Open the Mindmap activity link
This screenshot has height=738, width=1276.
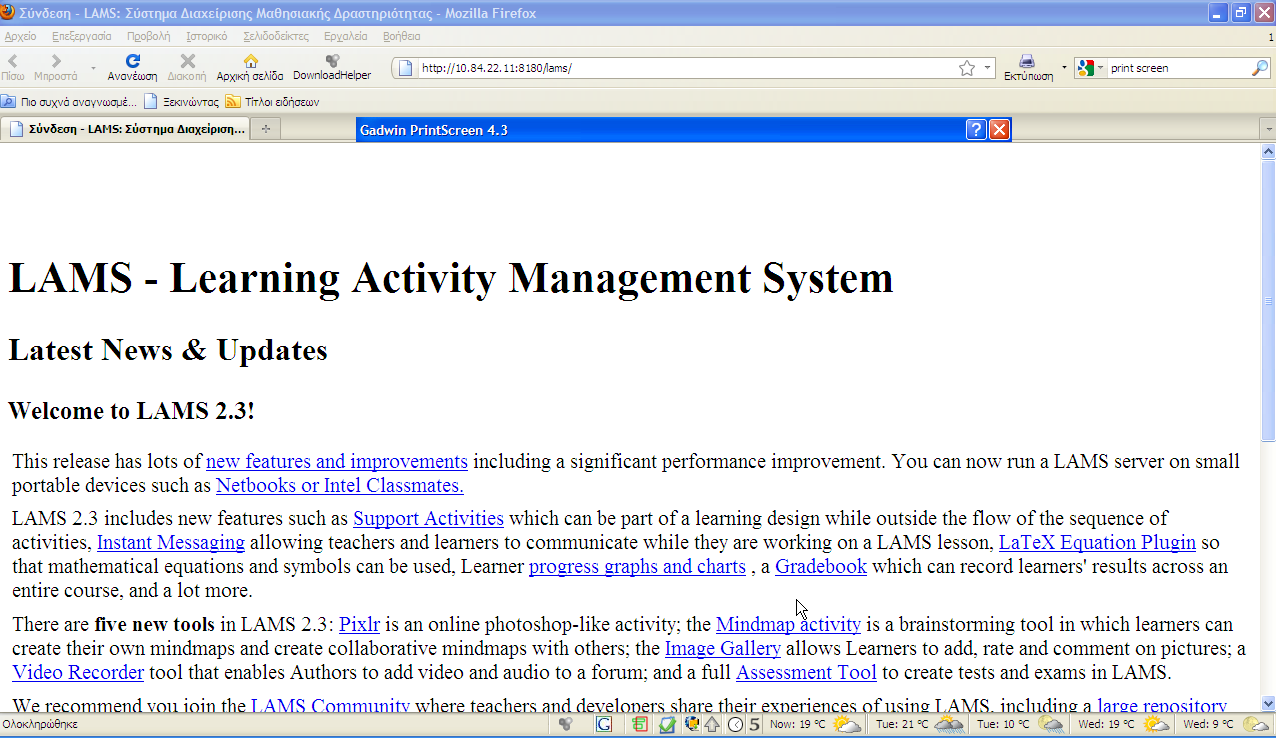(x=788, y=624)
